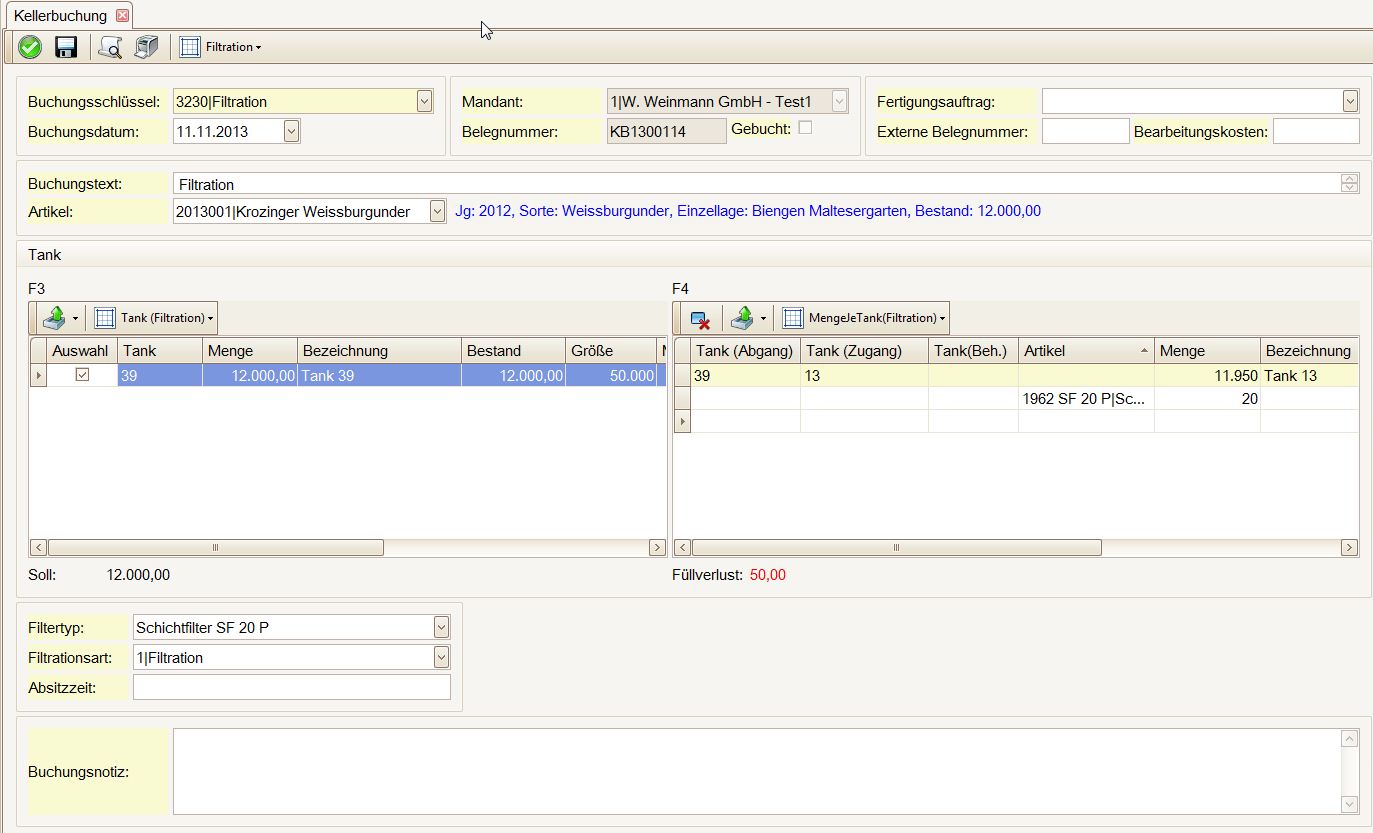The width and height of the screenshot is (1373, 833).
Task: Open the Filtrationsart dropdown
Action: click(441, 657)
